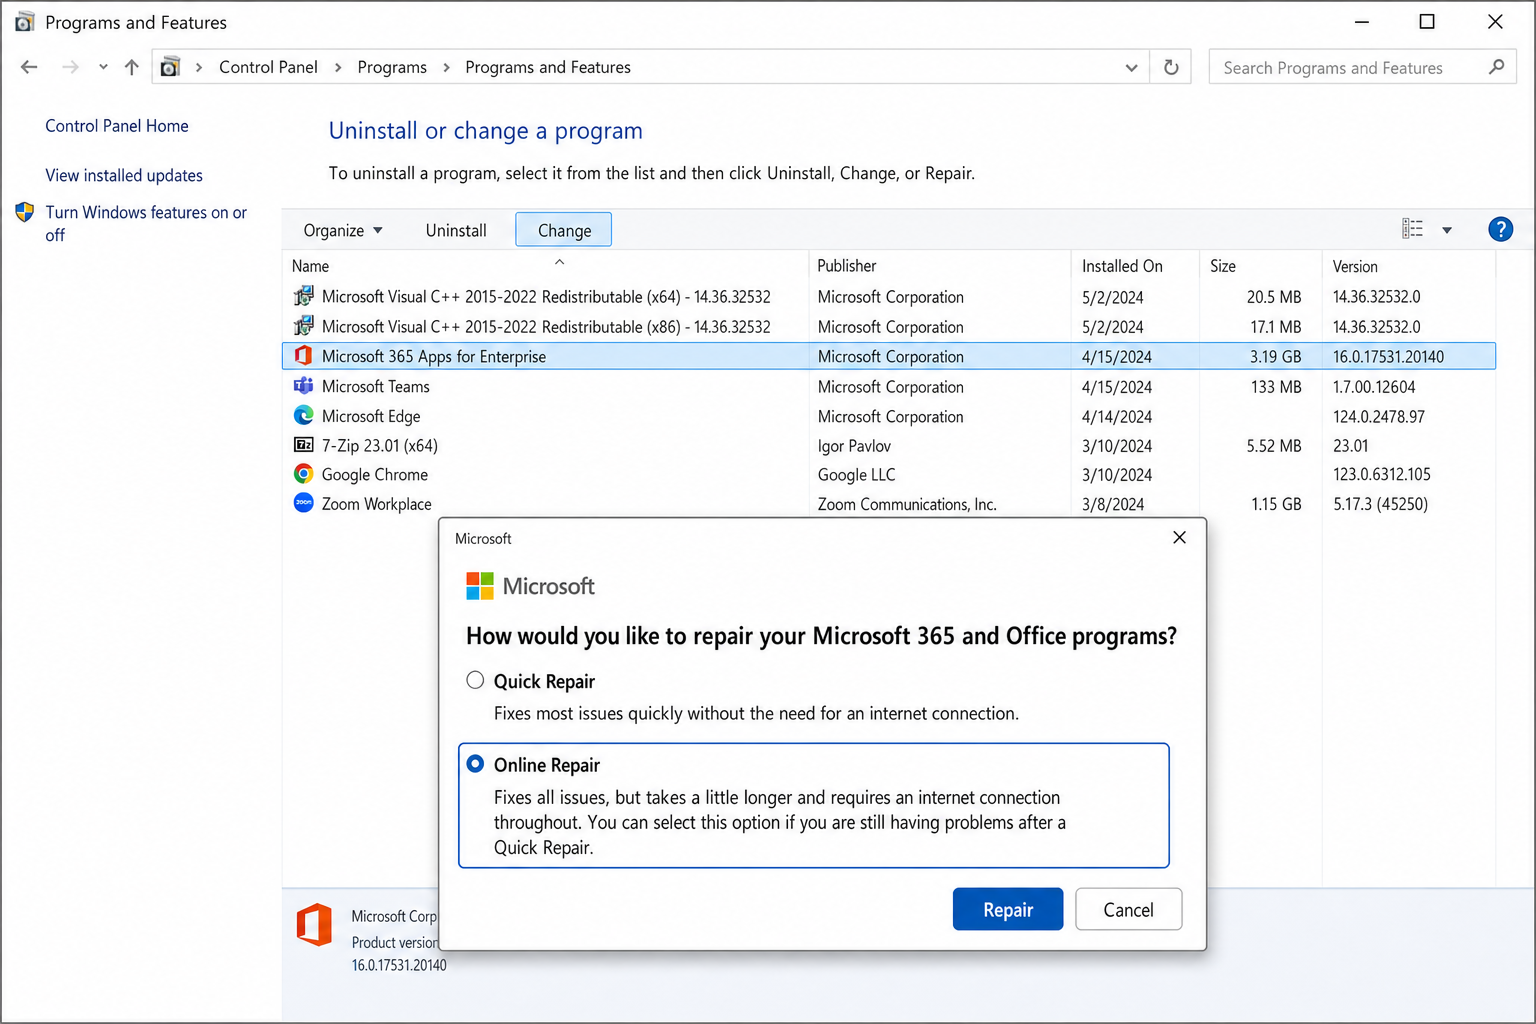Screen dimensions: 1536x1024
Task: Open View installed updates link
Action: coord(124,175)
